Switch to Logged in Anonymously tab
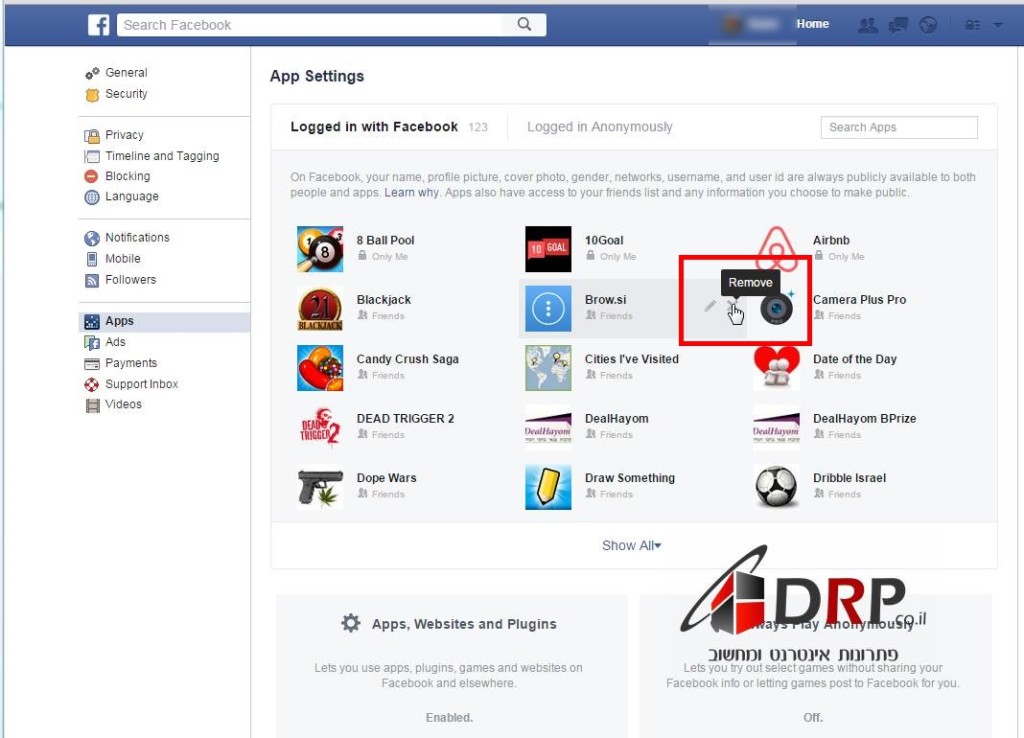Screen dimensions: 1024x738 [599, 127]
